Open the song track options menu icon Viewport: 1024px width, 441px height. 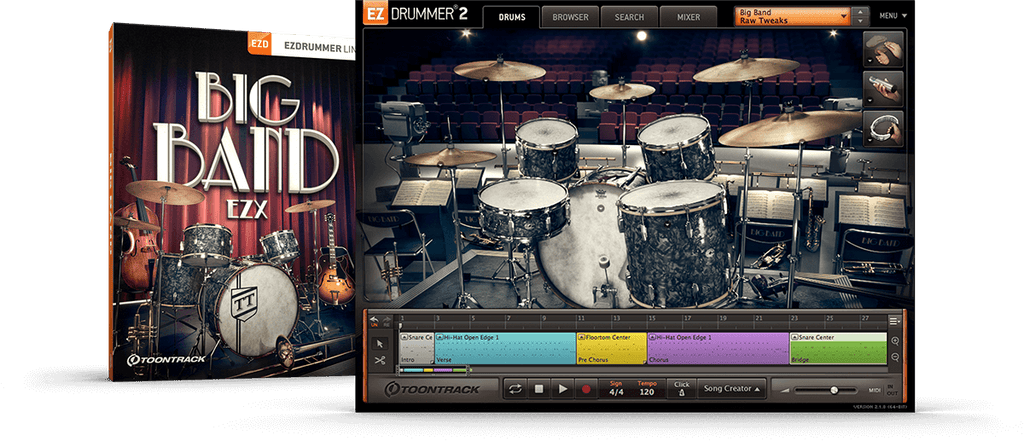click(x=894, y=321)
